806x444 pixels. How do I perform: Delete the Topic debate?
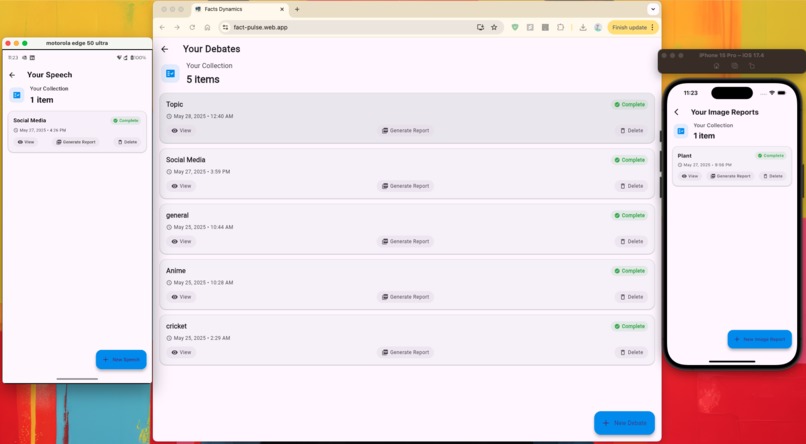(x=631, y=131)
